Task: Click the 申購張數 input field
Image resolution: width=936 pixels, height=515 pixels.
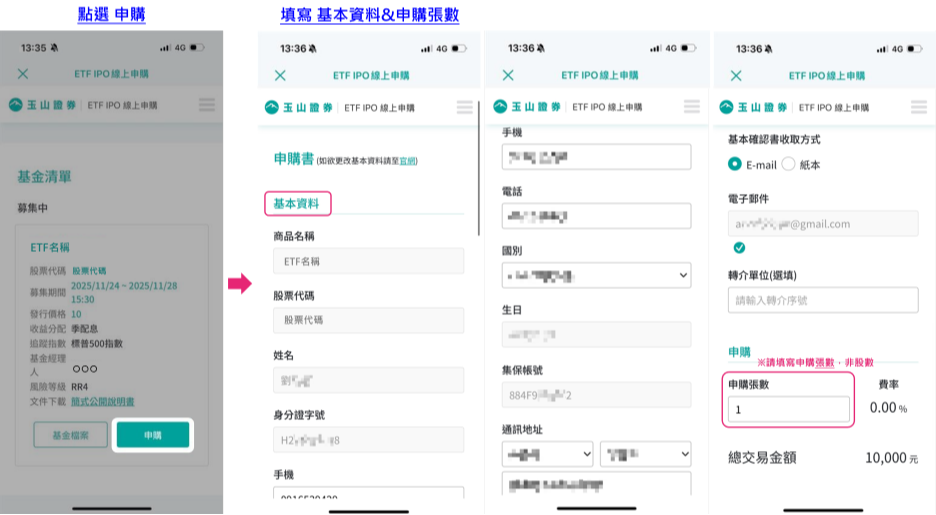Action: (x=789, y=409)
